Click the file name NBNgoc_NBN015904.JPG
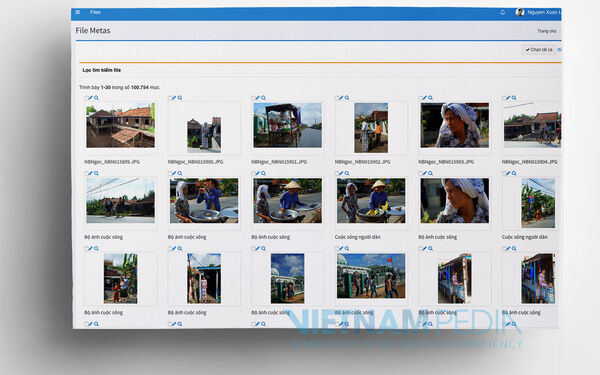 click(x=530, y=162)
